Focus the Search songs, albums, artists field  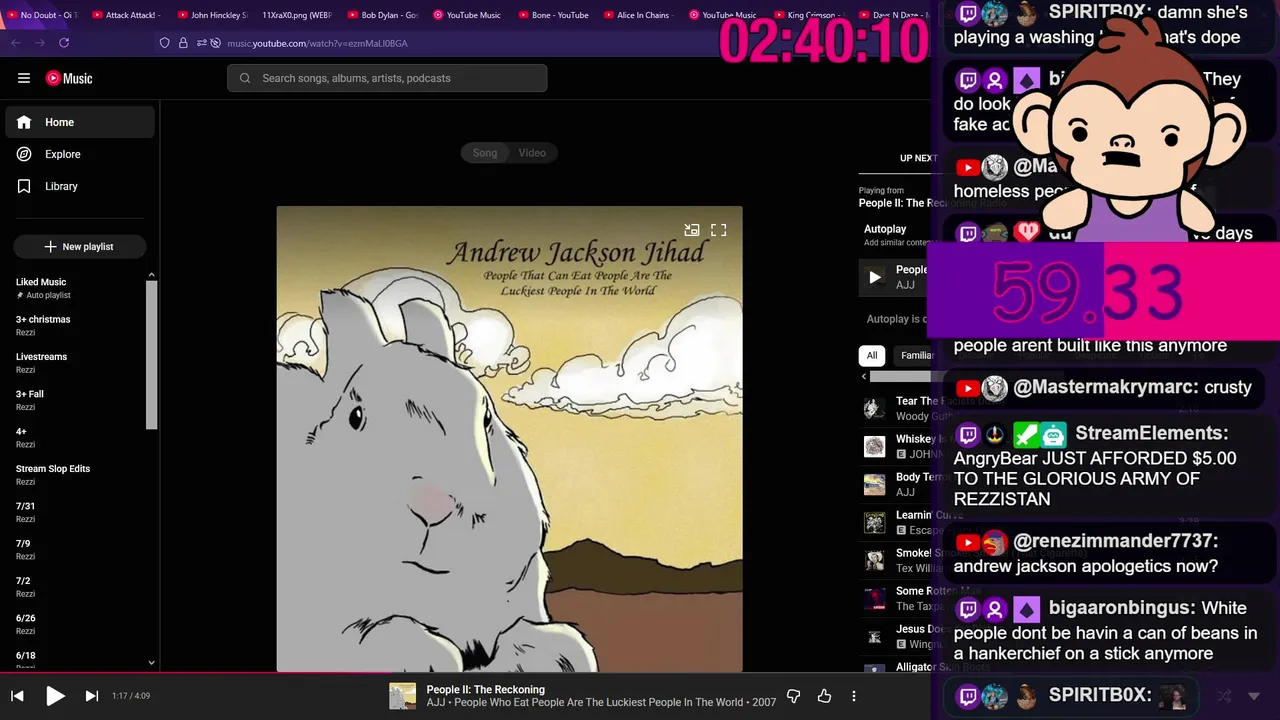[x=387, y=78]
